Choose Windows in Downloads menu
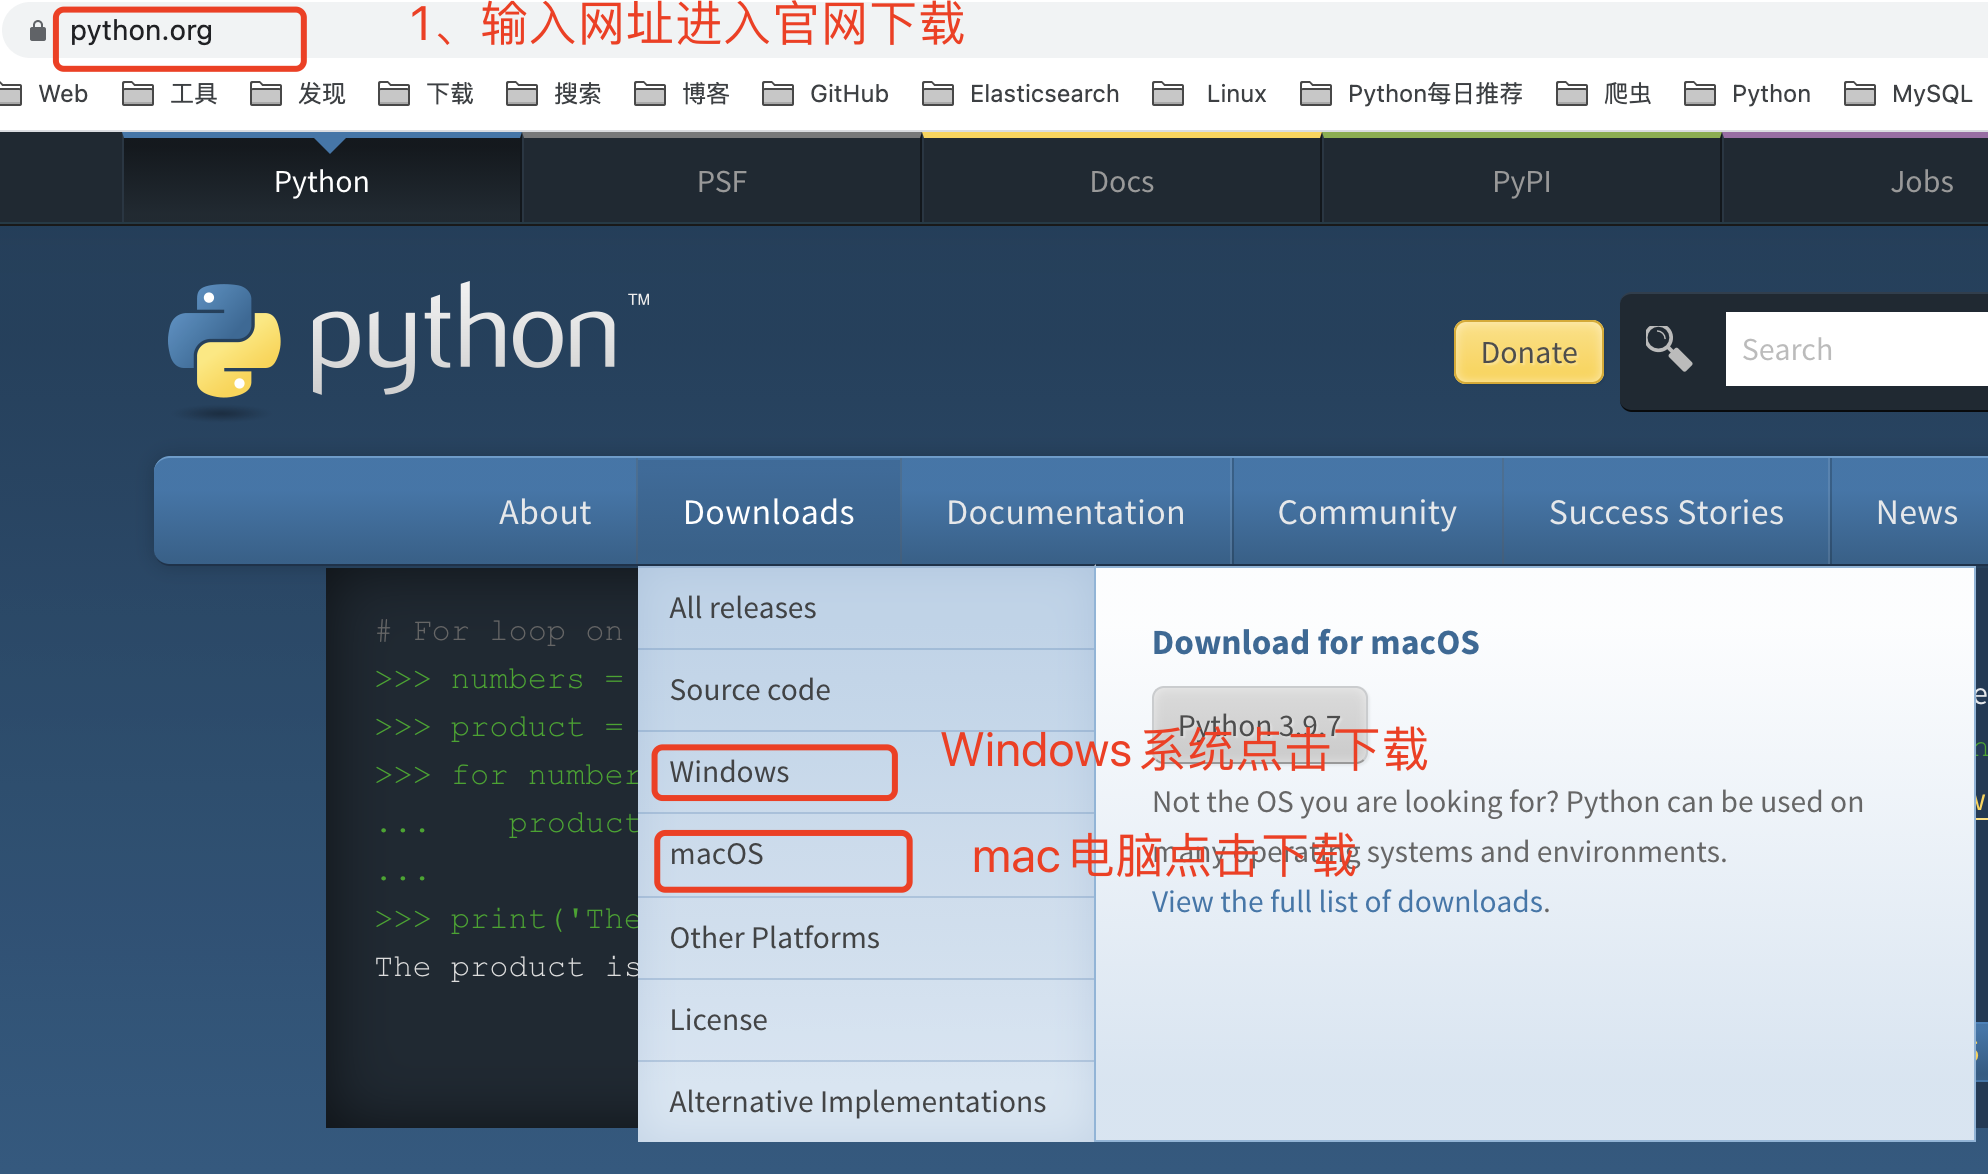 click(x=866, y=772)
